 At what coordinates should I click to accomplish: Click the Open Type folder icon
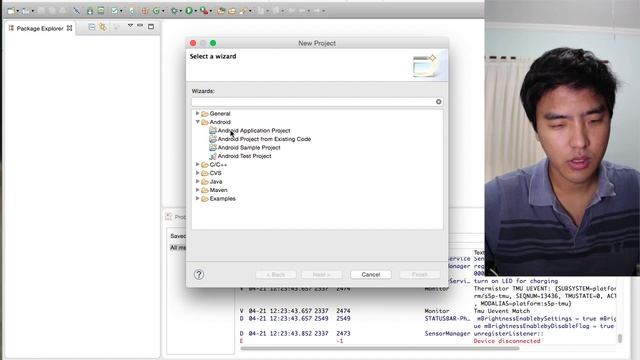221,11
